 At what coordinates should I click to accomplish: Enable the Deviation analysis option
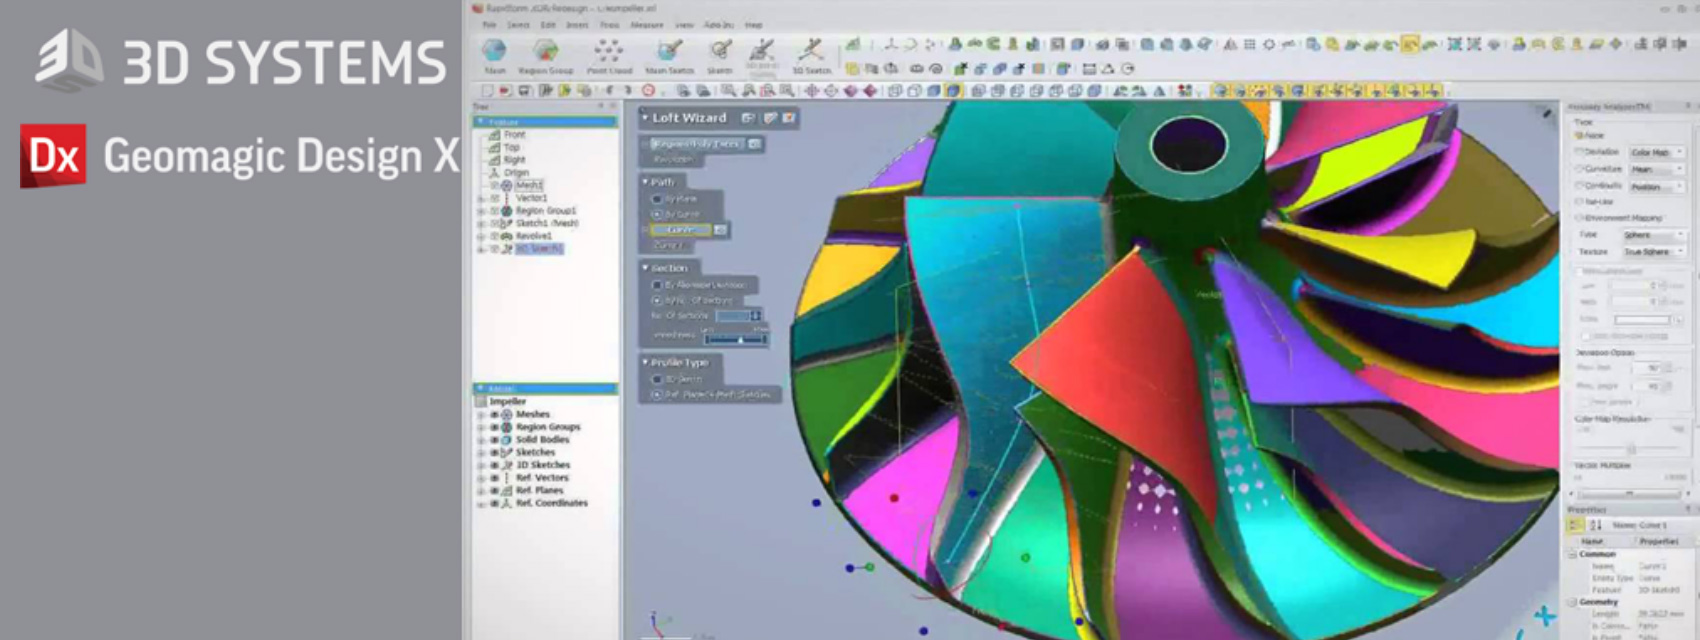(x=1579, y=152)
